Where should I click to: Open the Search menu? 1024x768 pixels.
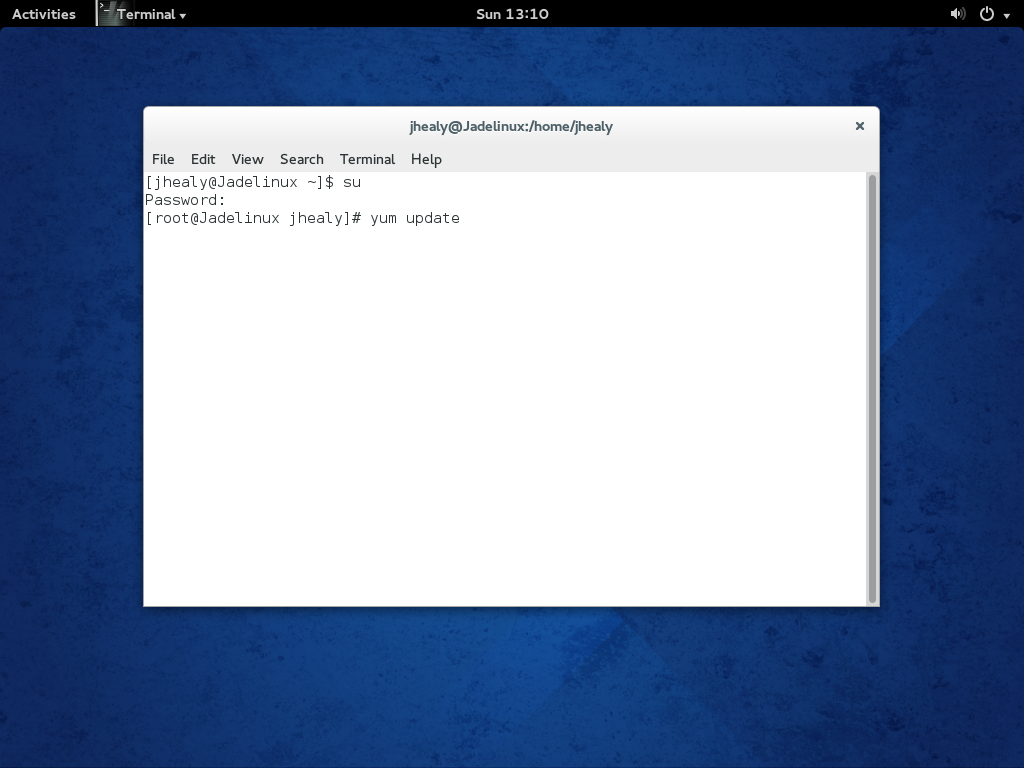[301, 159]
